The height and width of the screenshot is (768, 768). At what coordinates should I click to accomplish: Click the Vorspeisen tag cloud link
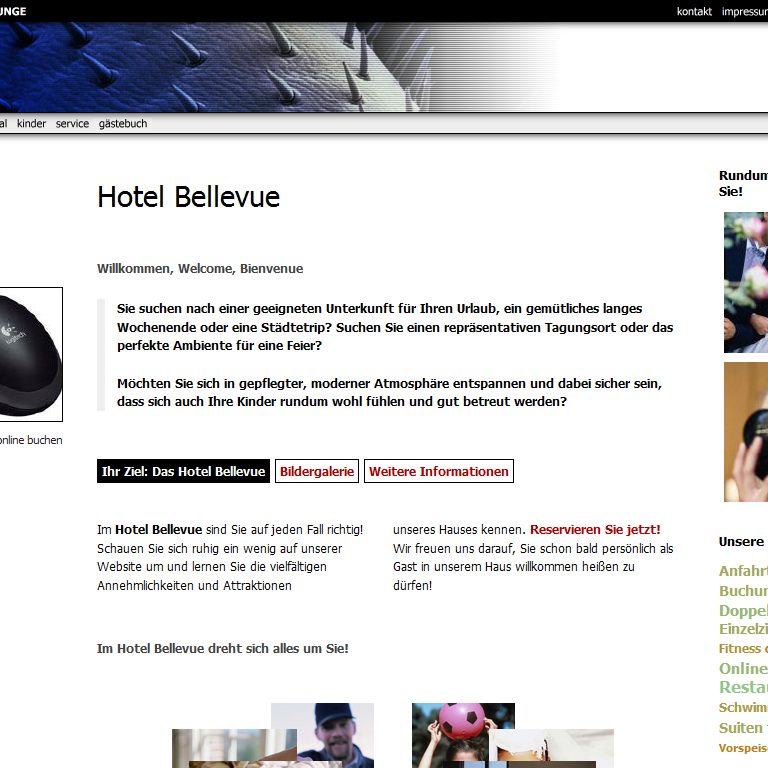743,748
